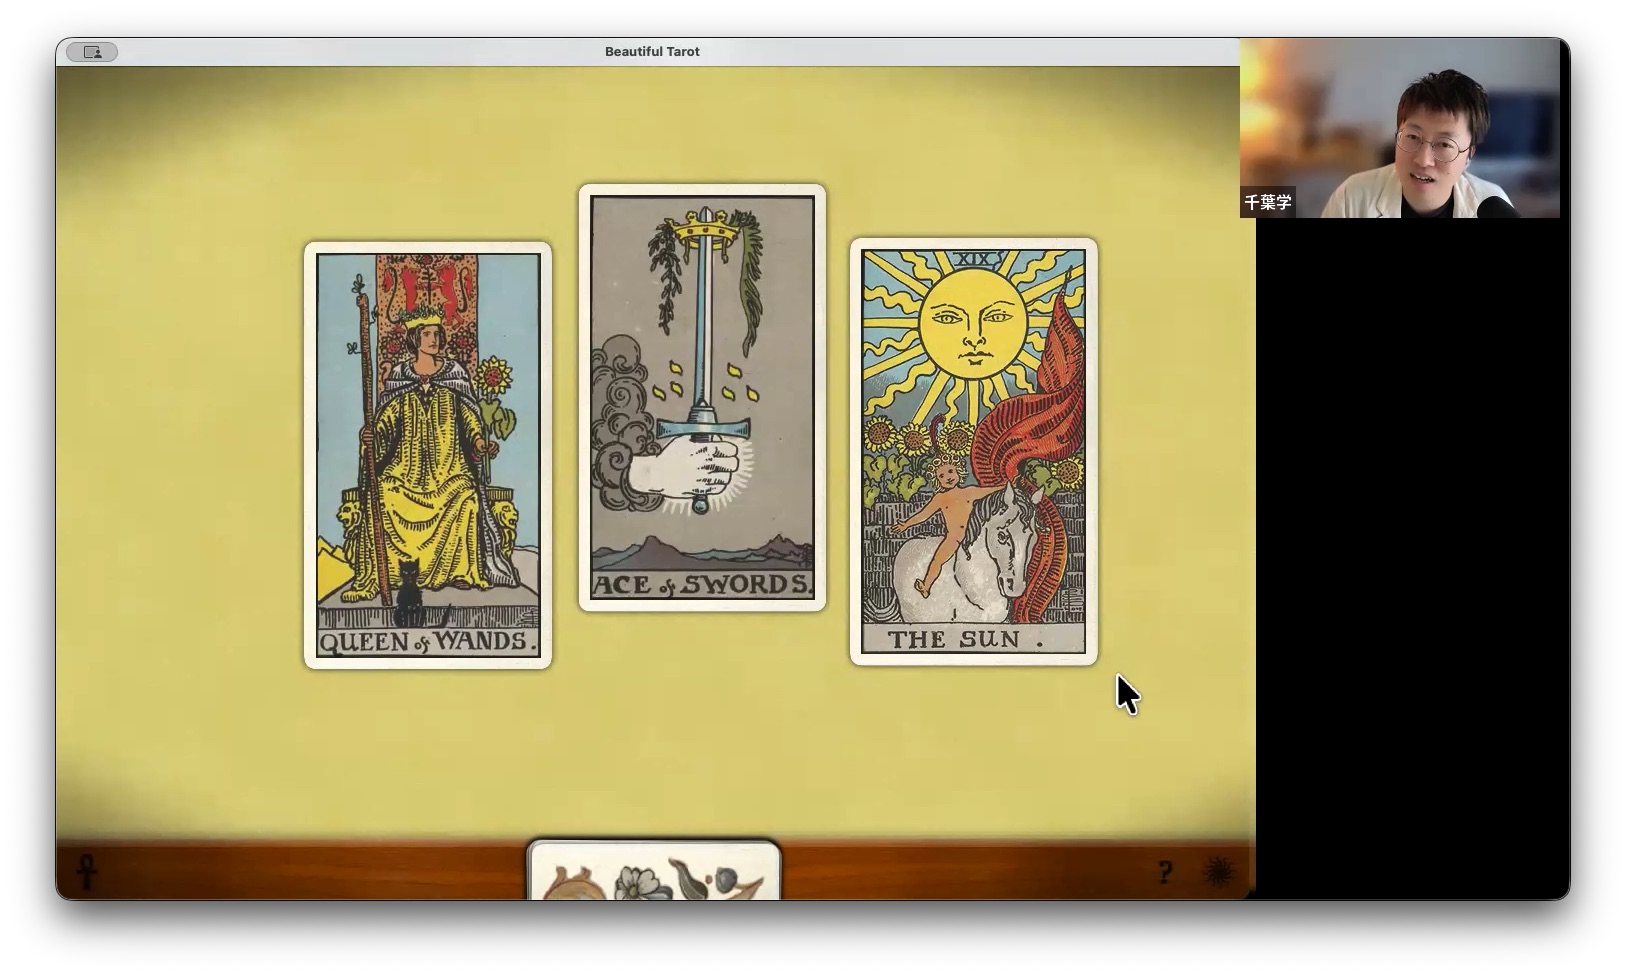Click the toolbar button in the title bar
This screenshot has width=1626, height=974.
coord(92,52)
